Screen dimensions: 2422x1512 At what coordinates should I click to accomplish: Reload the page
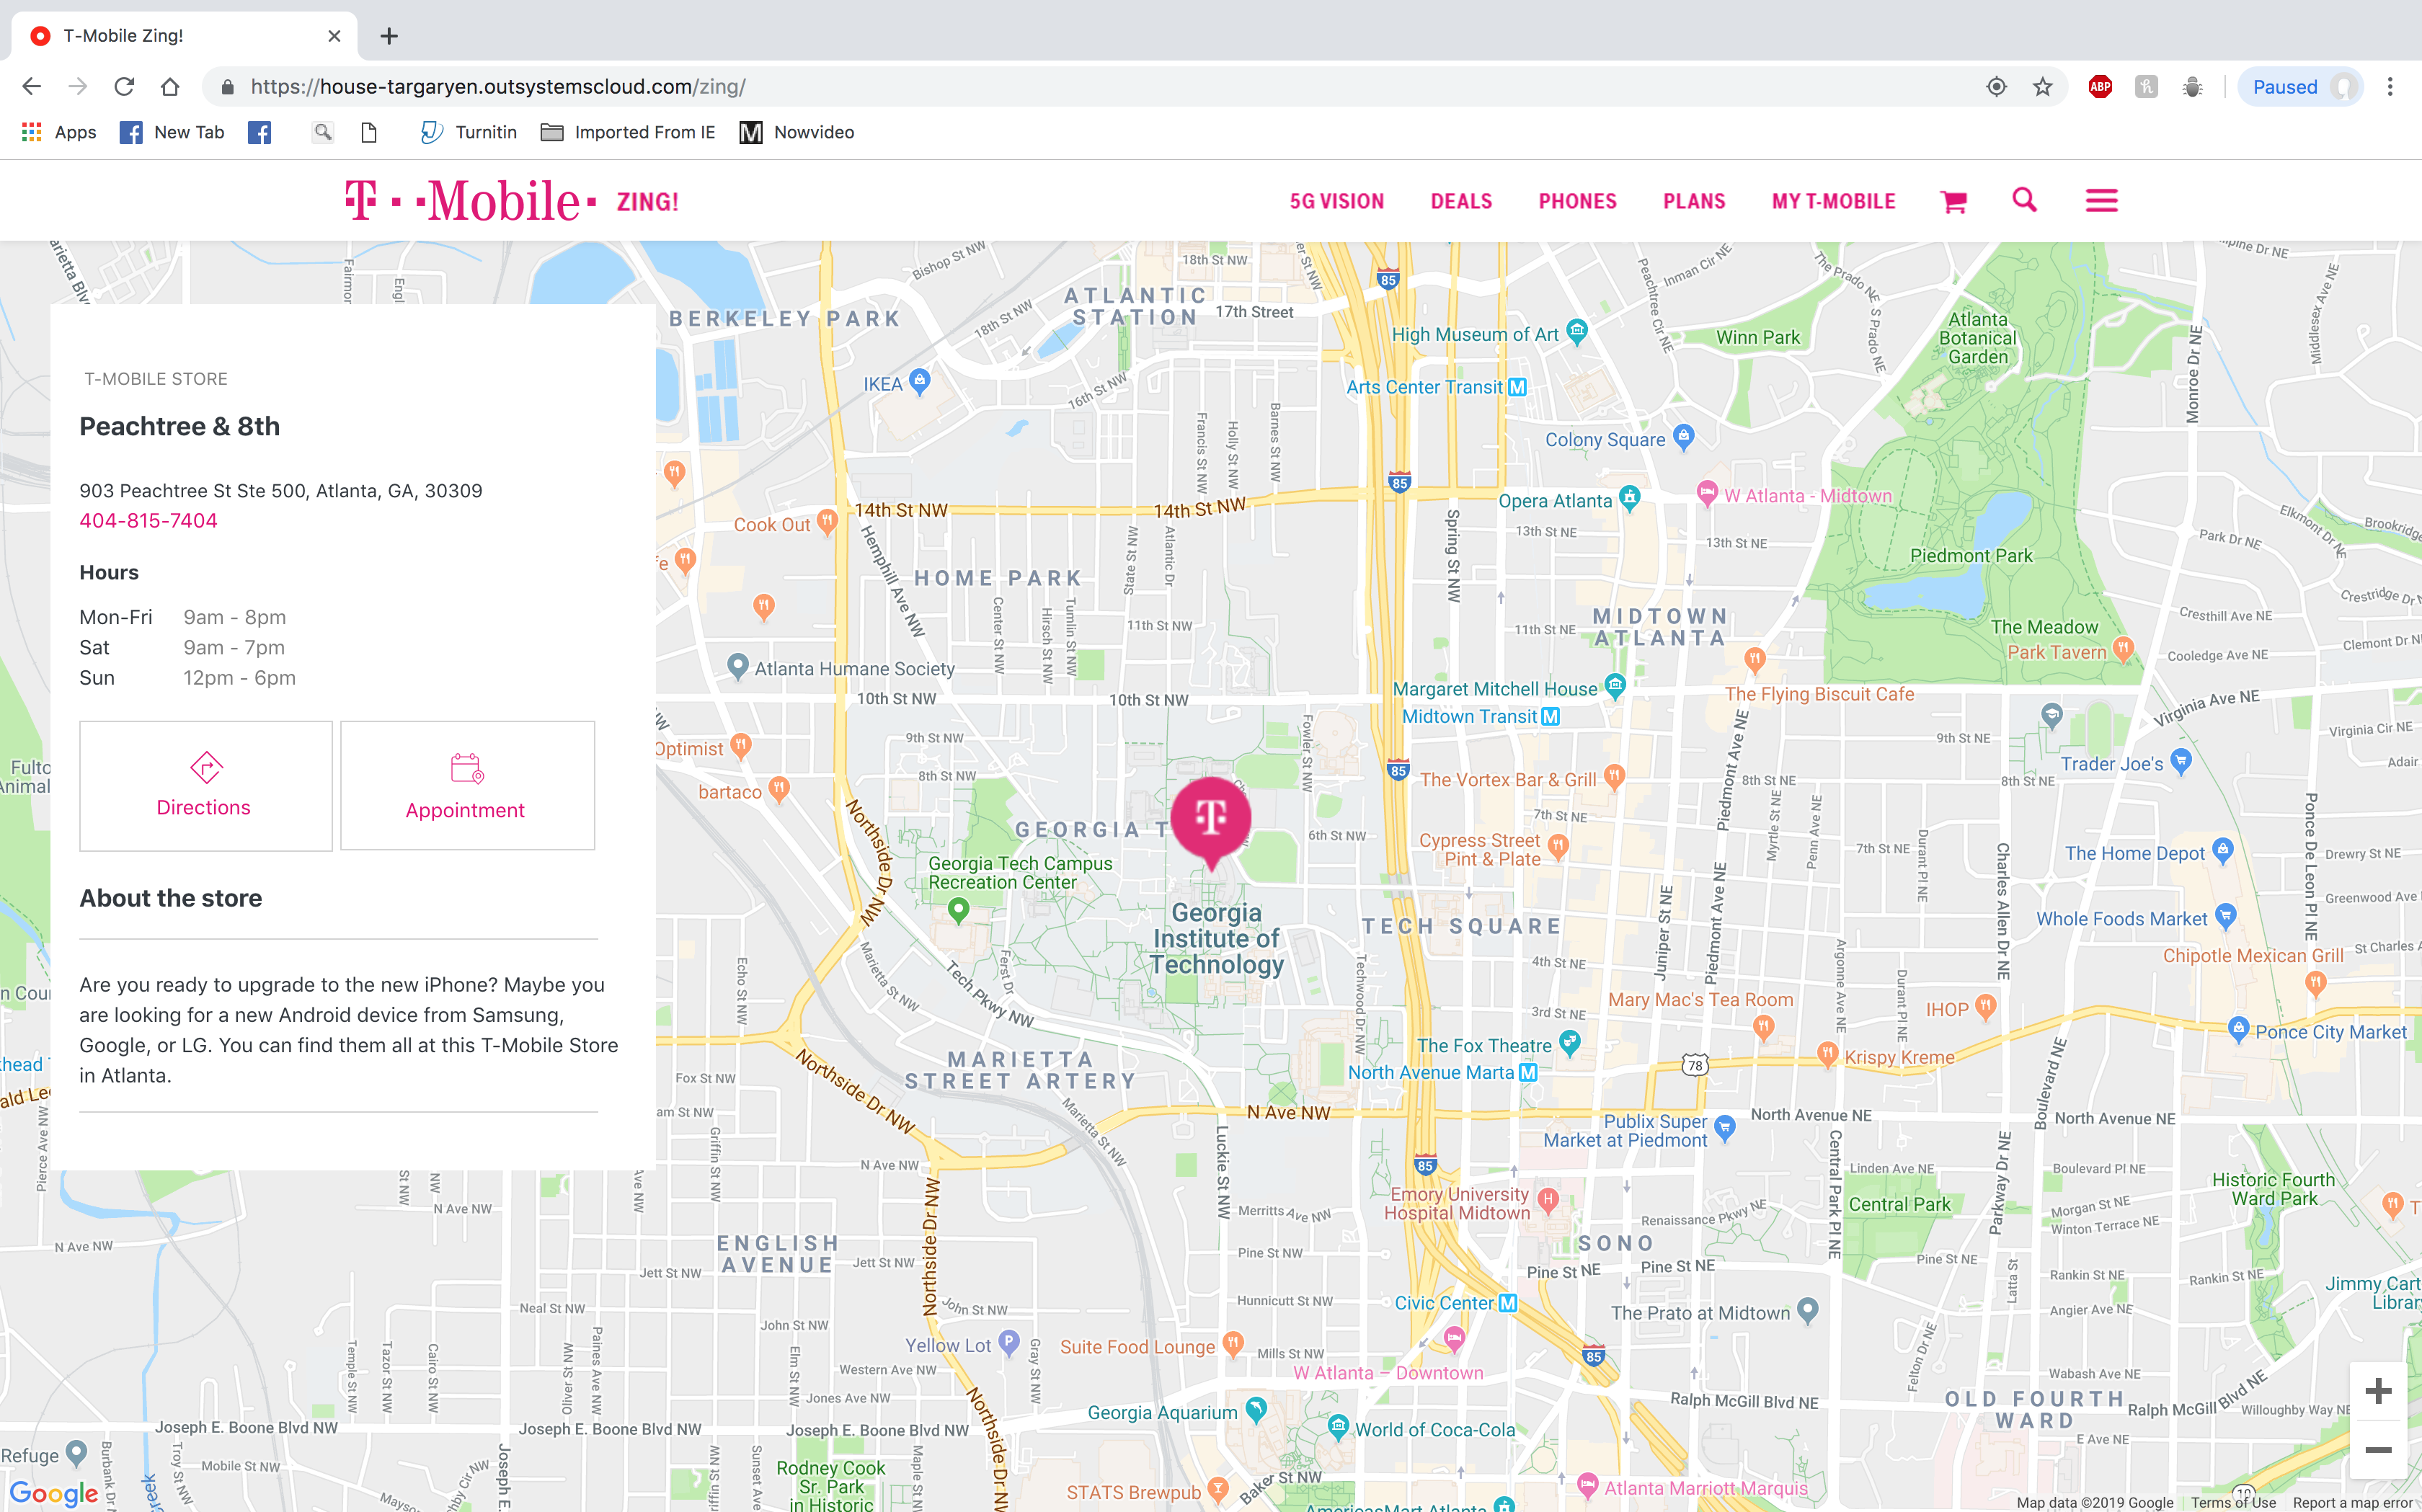click(x=124, y=87)
